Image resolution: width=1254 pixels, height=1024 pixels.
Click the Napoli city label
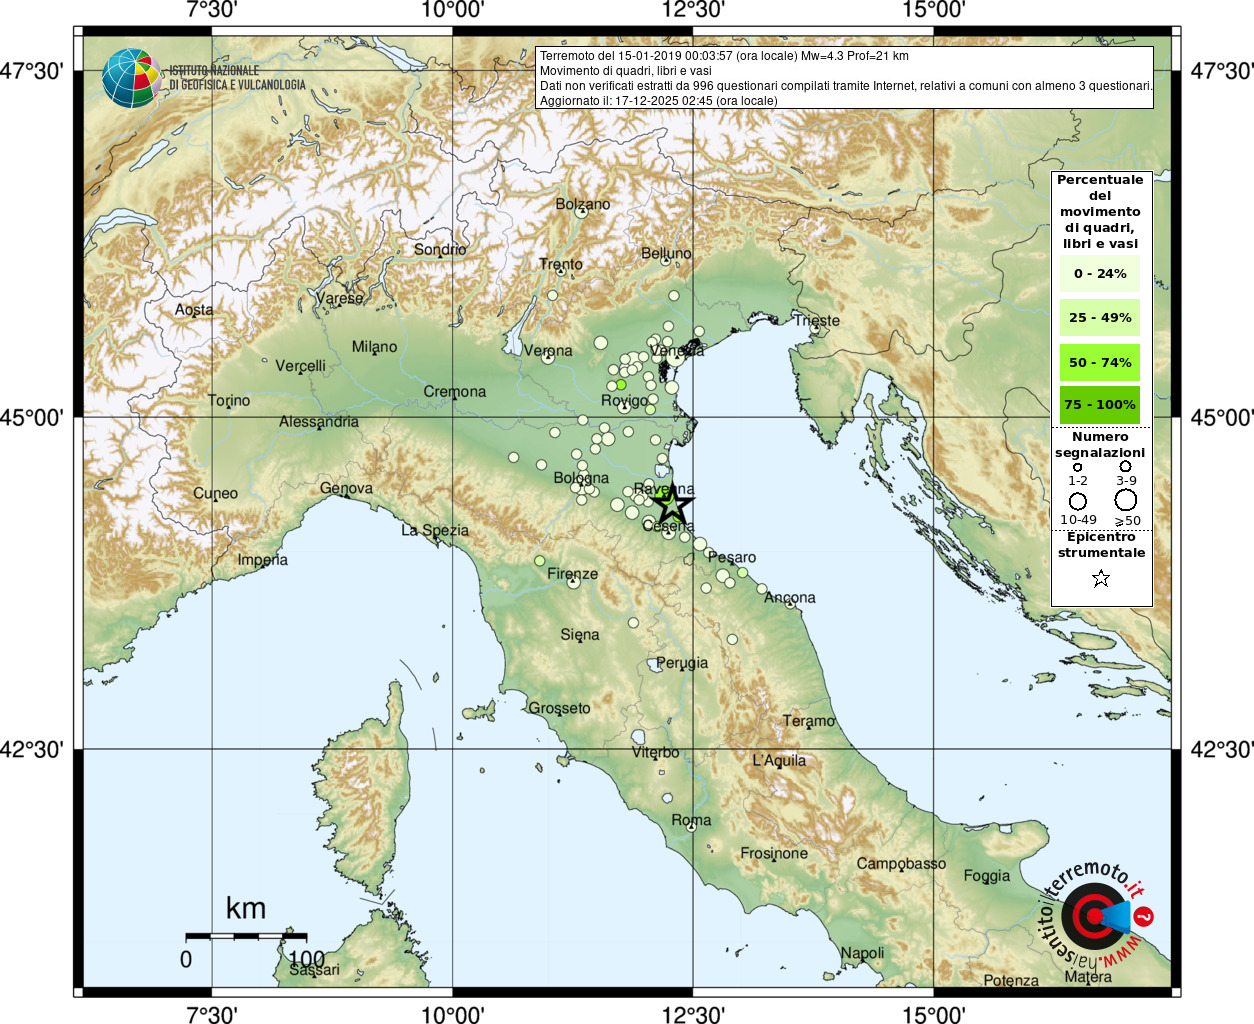862,953
